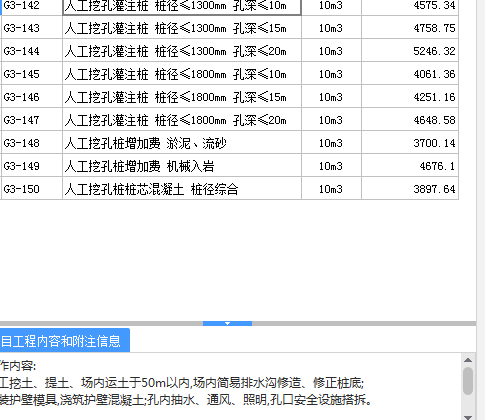Select code cell G3-146
The width and height of the screenshot is (485, 420).
pos(32,97)
